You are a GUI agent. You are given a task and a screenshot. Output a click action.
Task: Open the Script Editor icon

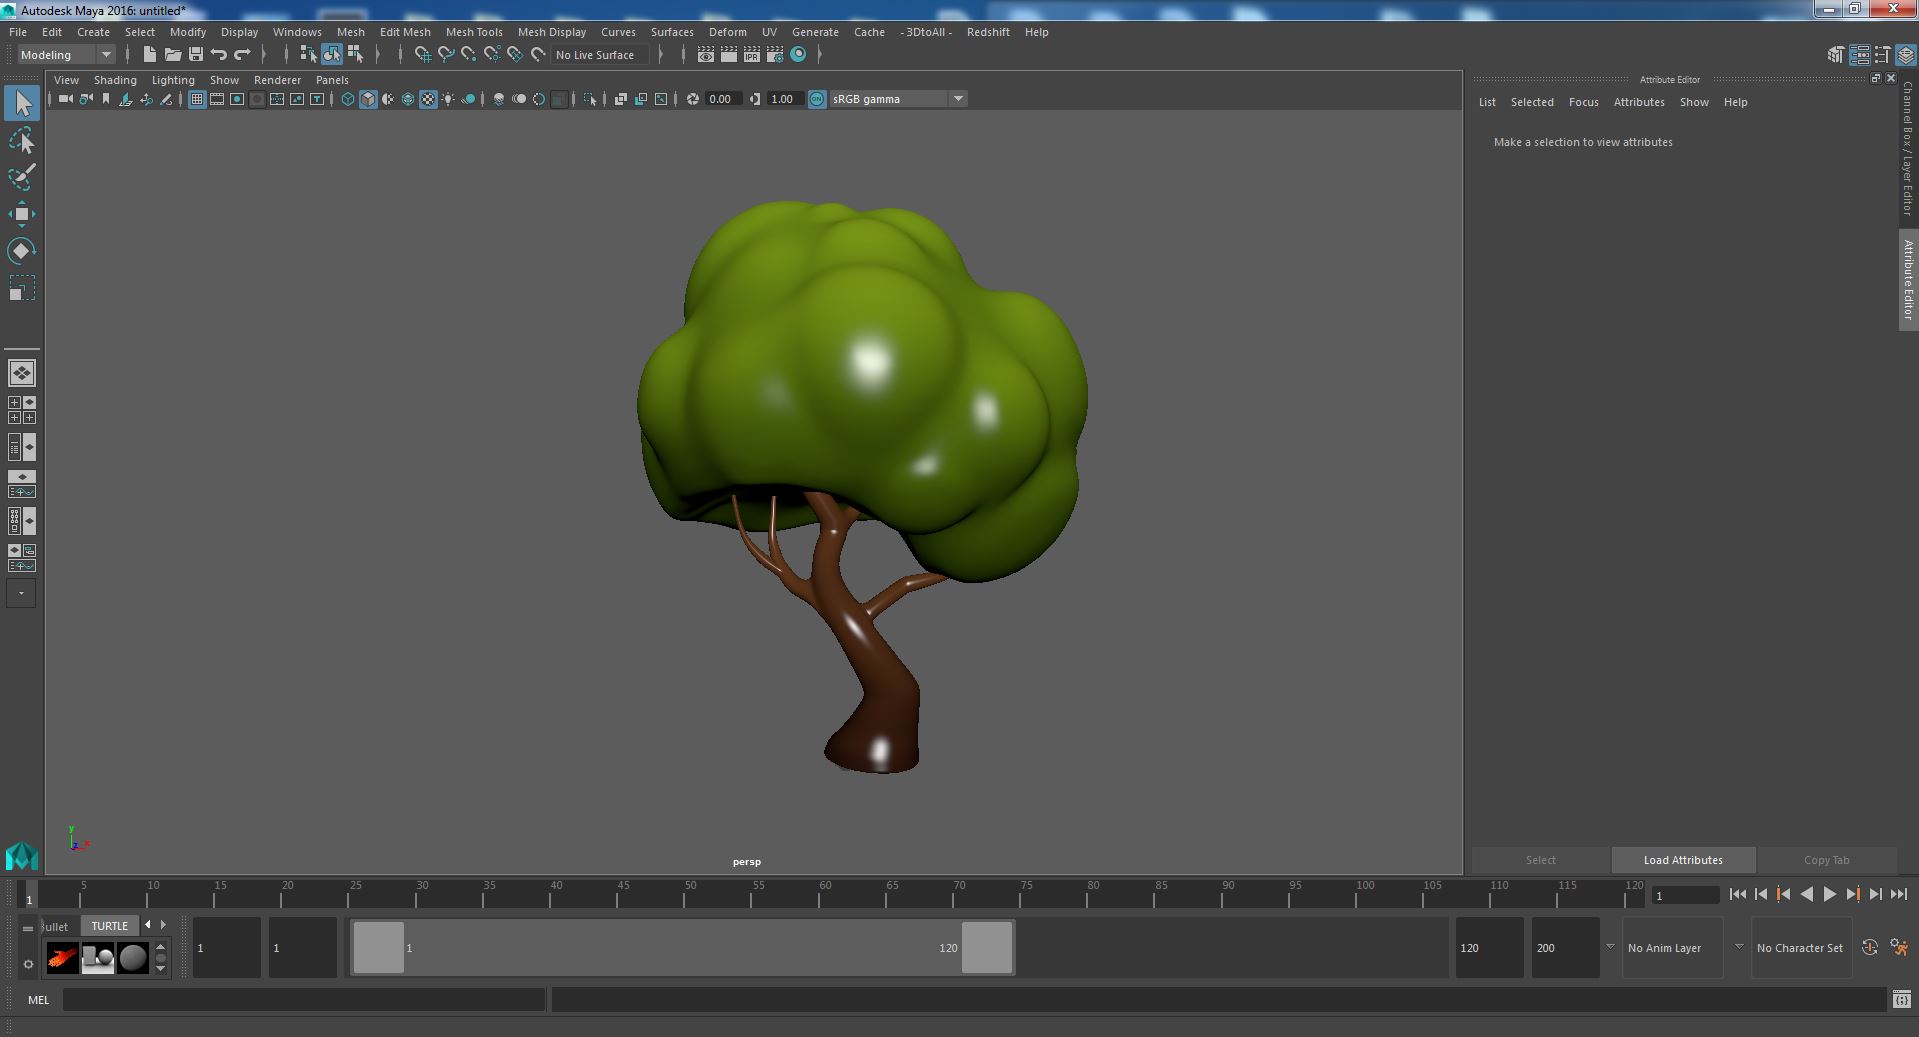pyautogui.click(x=1901, y=999)
